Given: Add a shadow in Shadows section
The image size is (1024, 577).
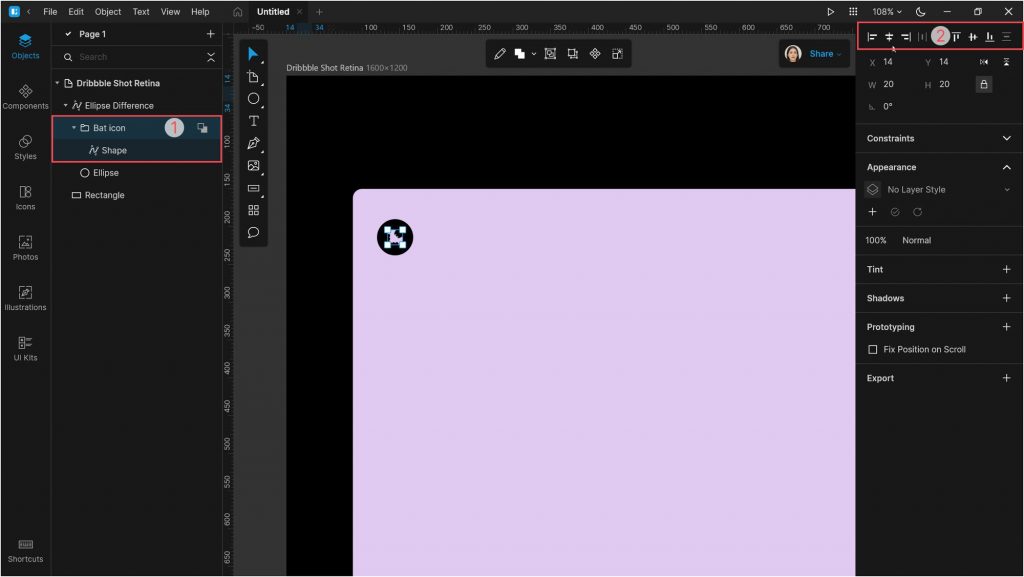Looking at the screenshot, I should pos(1006,298).
